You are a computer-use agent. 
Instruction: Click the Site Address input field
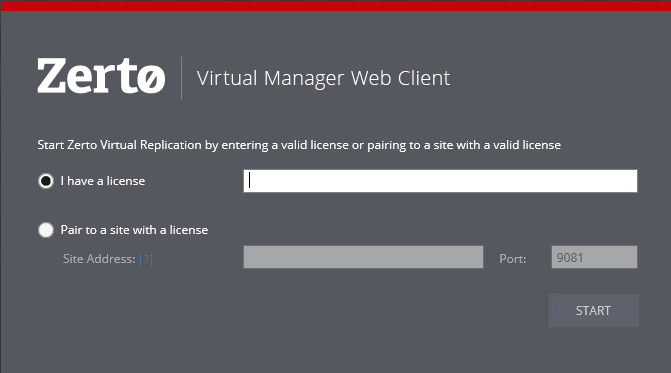(363, 257)
